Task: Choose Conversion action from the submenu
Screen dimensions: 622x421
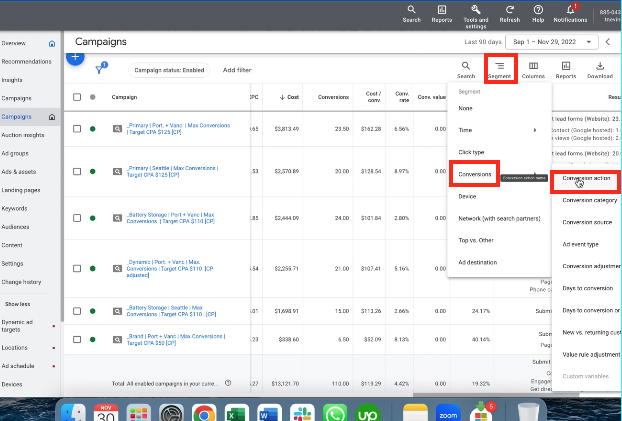Action: coord(587,180)
